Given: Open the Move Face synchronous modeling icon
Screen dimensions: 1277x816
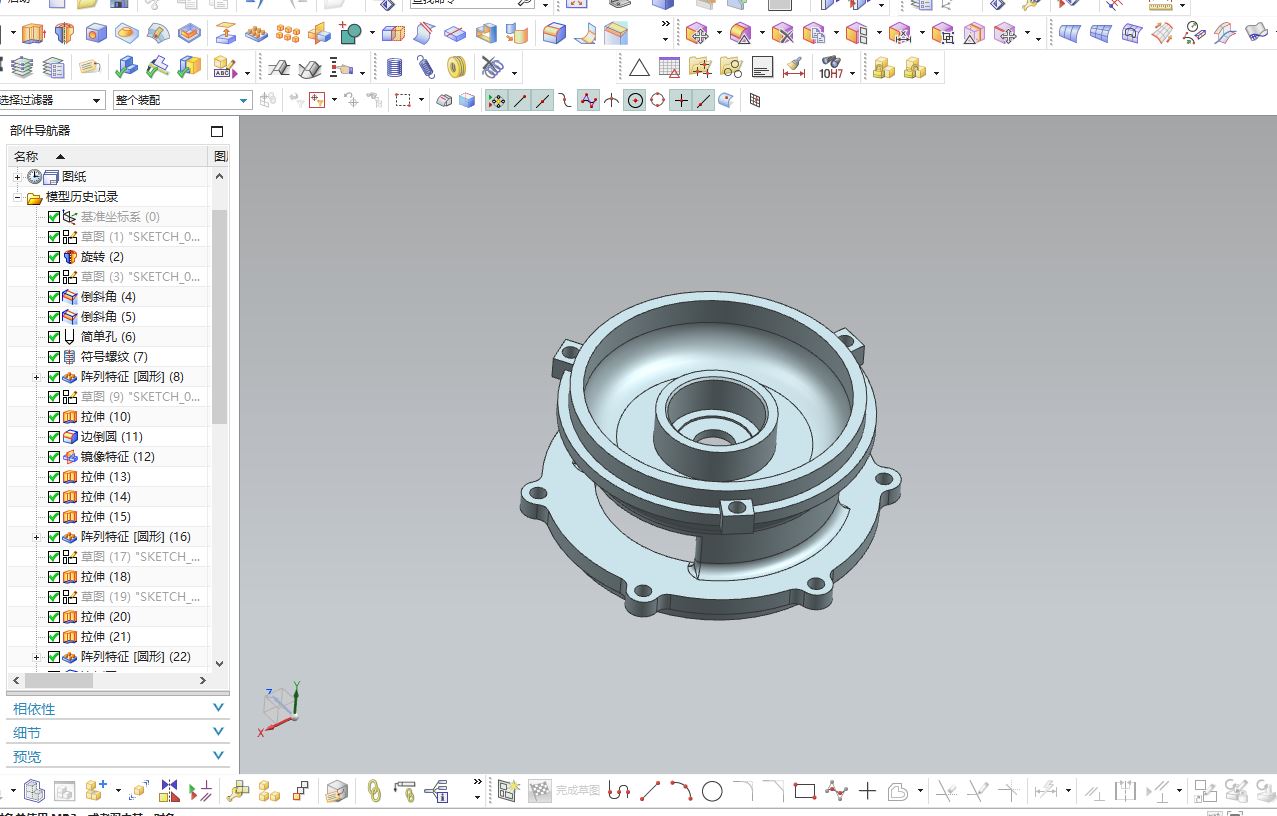Looking at the screenshot, I should (x=697, y=34).
